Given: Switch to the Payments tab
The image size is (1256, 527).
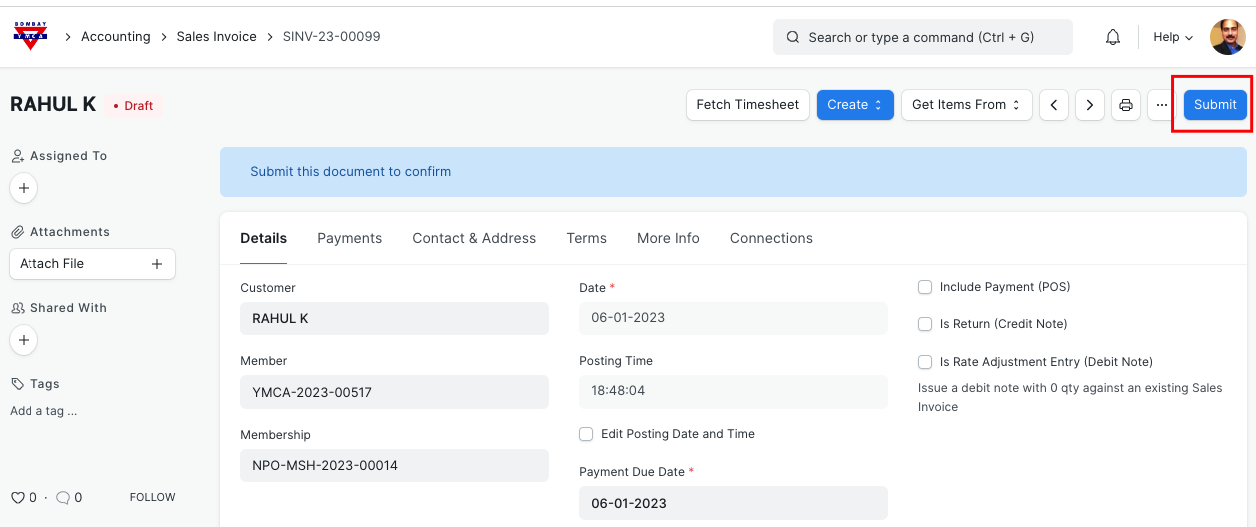Looking at the screenshot, I should coord(349,238).
